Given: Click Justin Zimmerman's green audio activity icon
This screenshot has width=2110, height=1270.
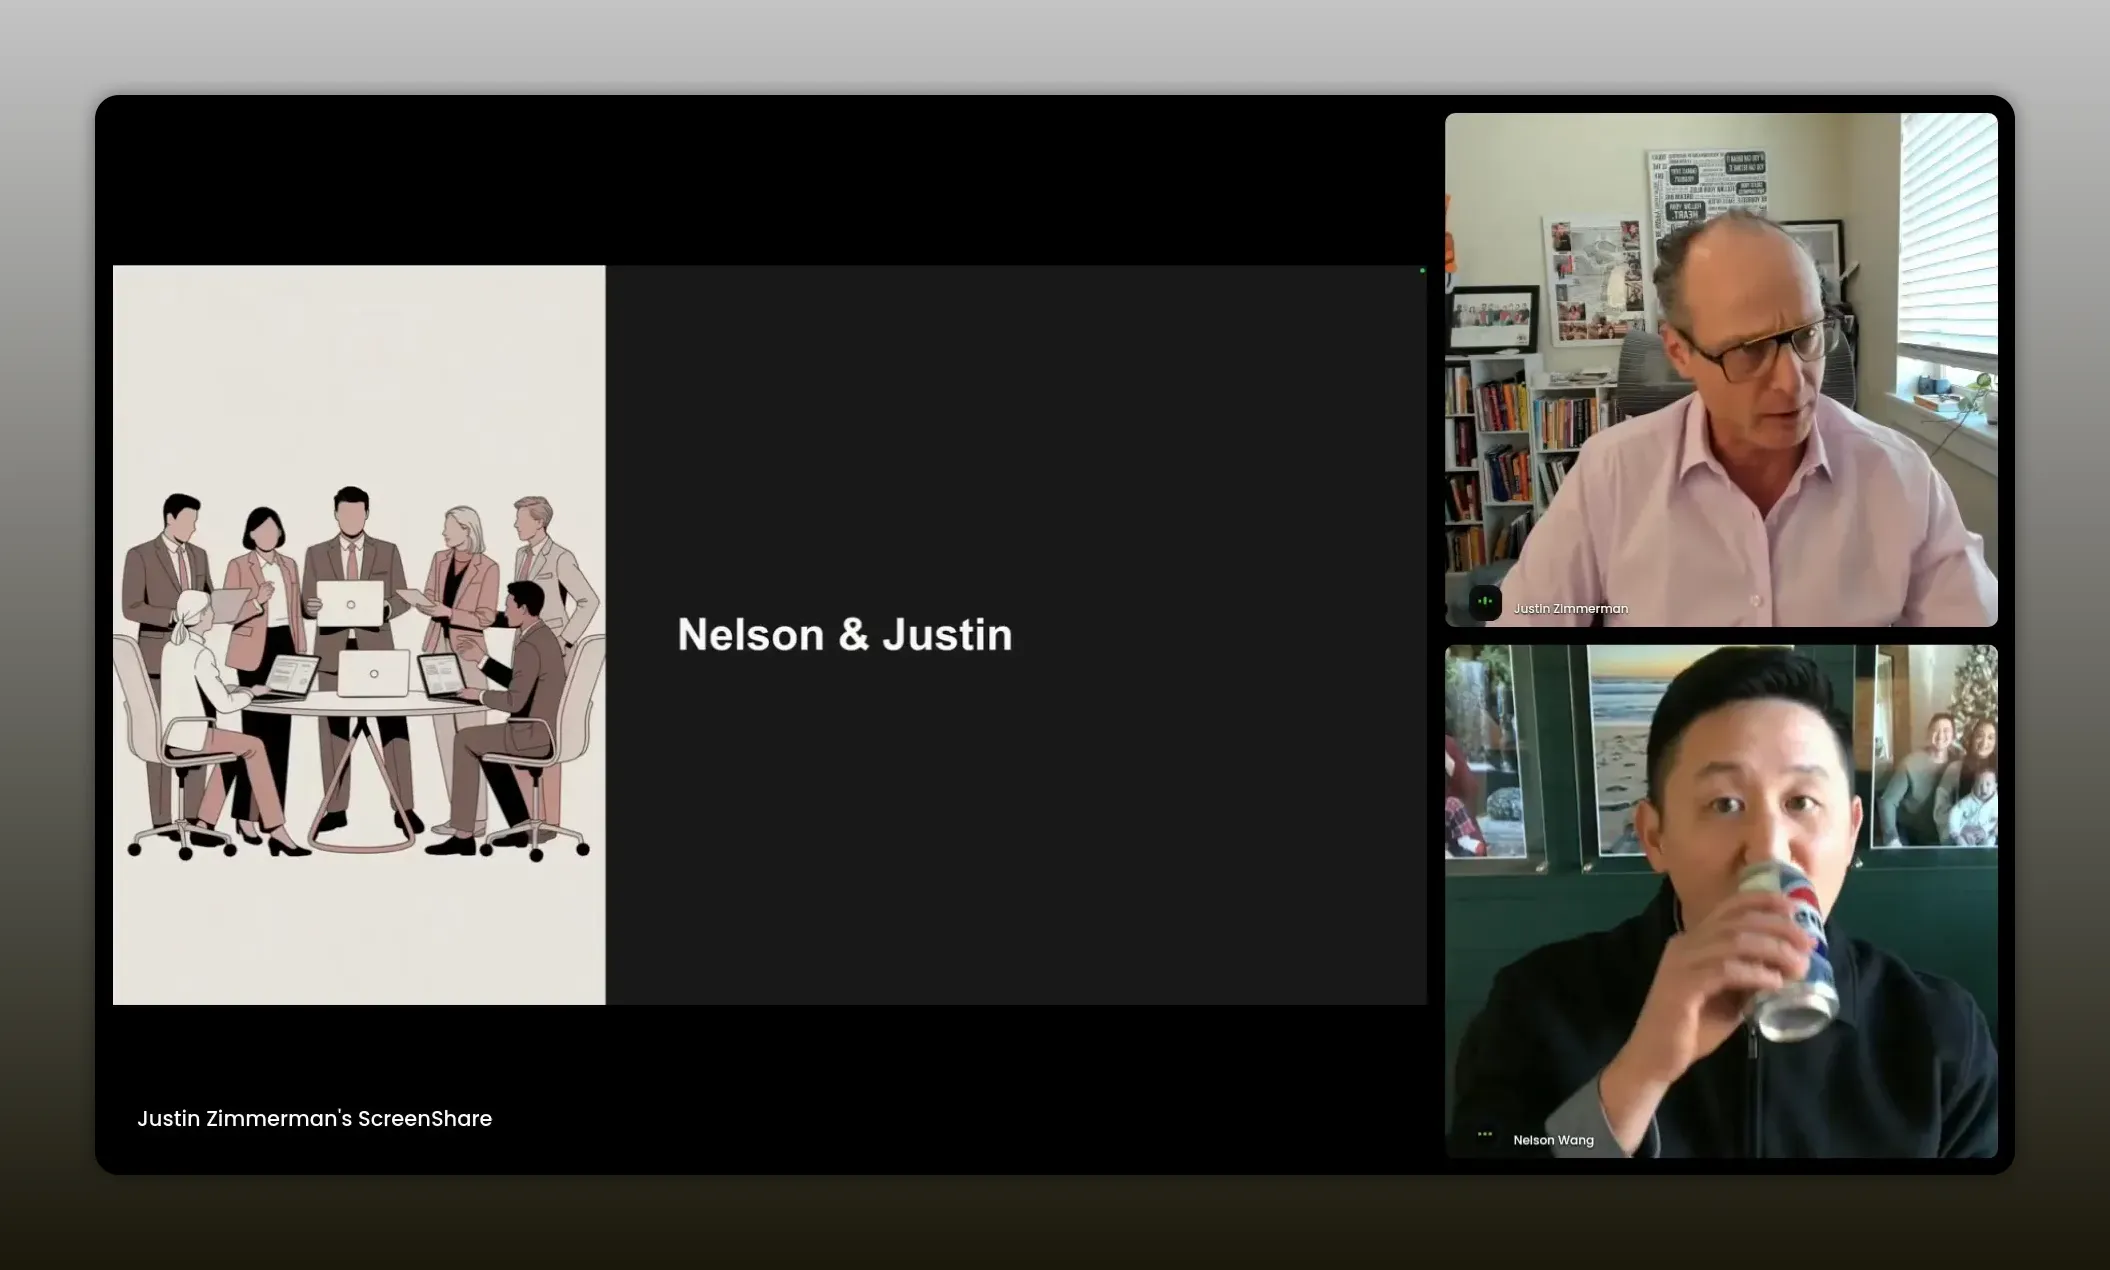Looking at the screenshot, I should tap(1485, 602).
